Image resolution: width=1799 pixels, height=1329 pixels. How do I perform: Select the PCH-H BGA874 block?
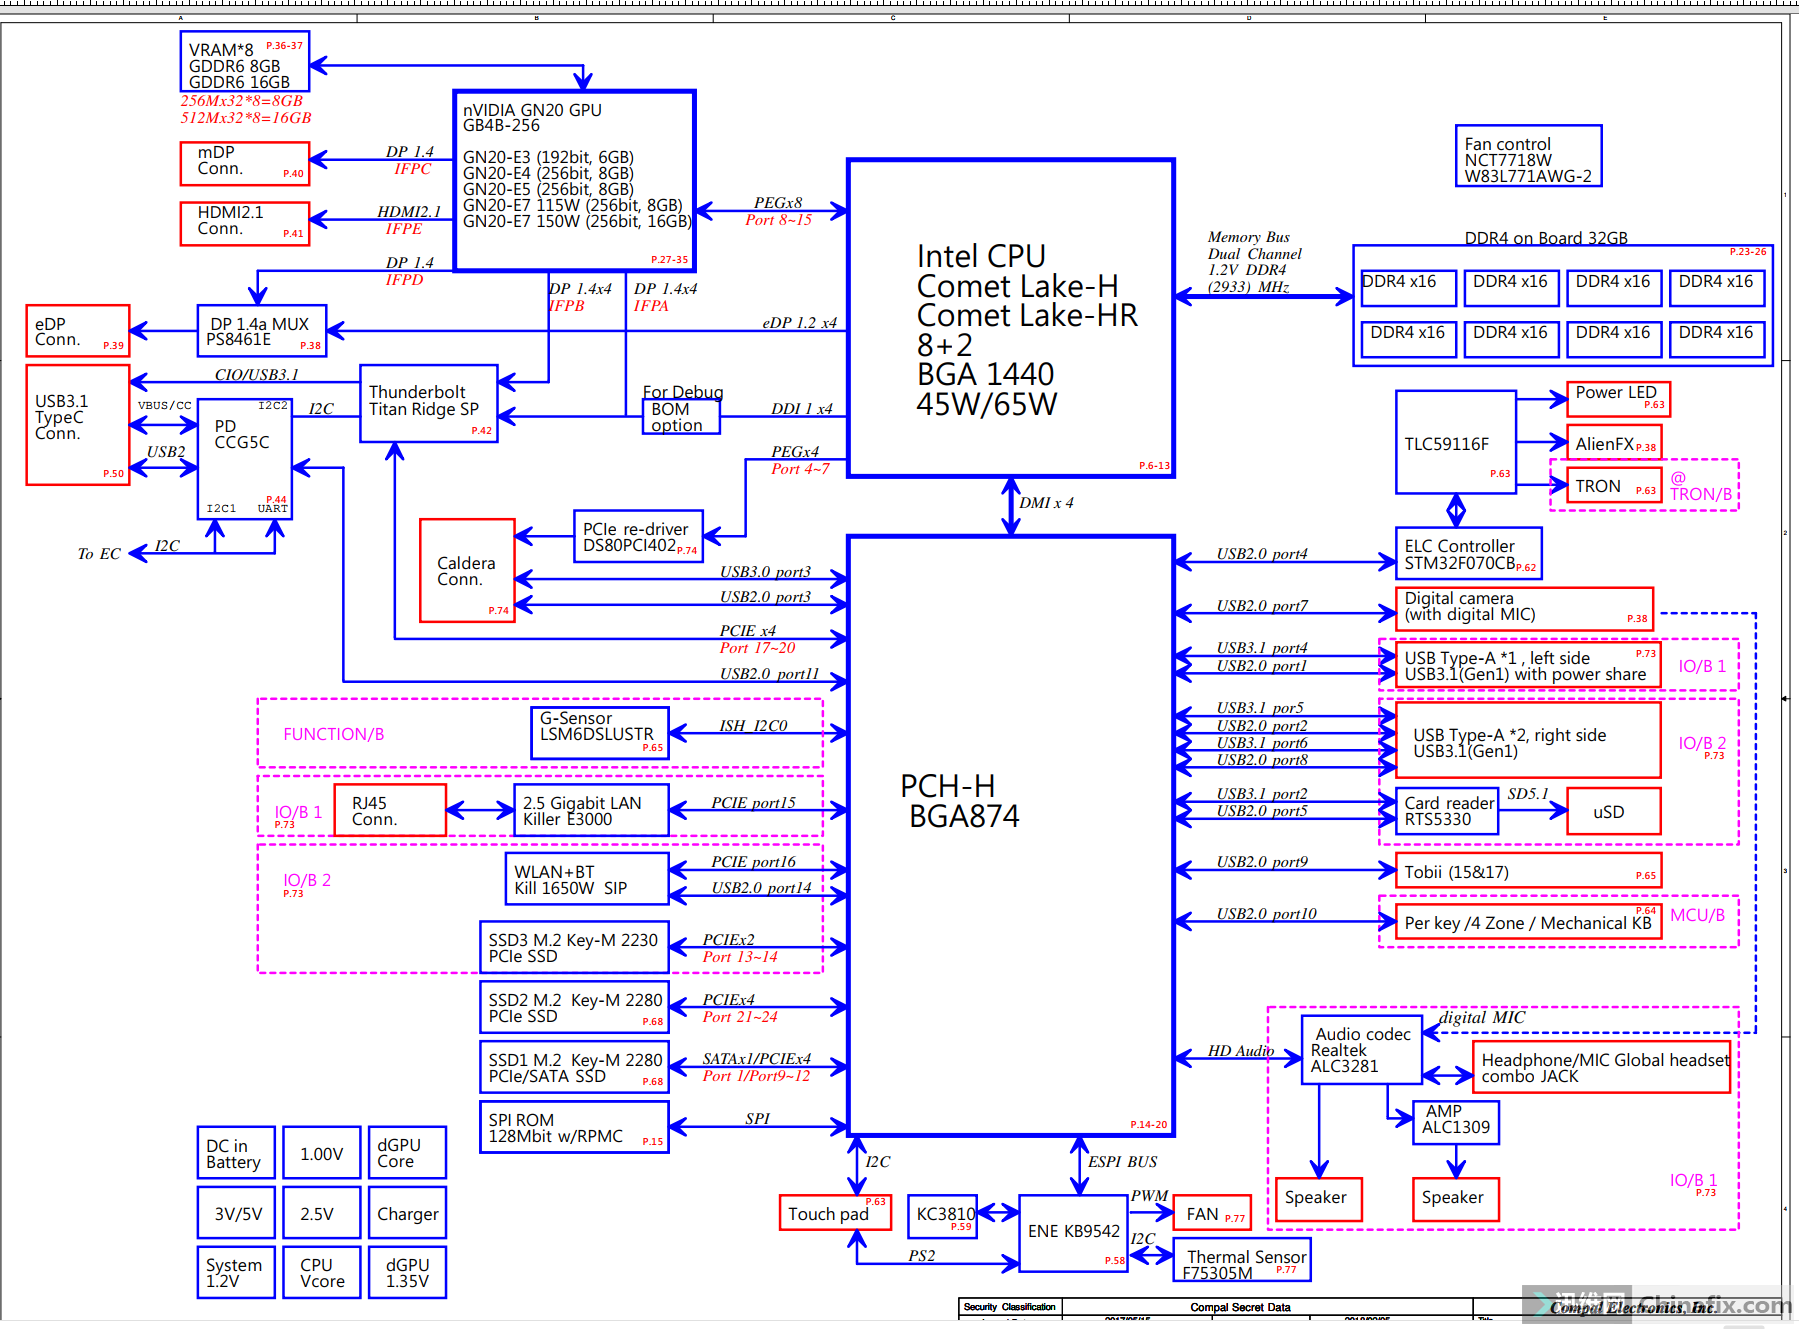pos(1010,836)
